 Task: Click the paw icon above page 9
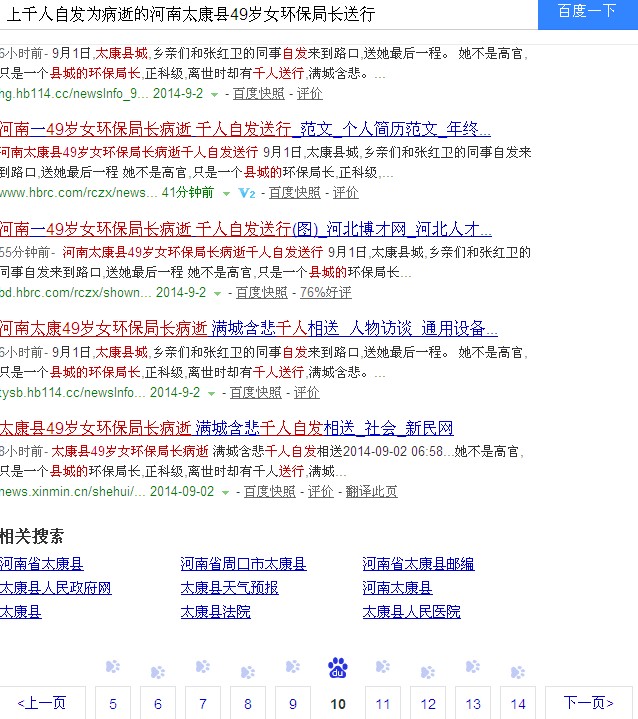tap(293, 666)
